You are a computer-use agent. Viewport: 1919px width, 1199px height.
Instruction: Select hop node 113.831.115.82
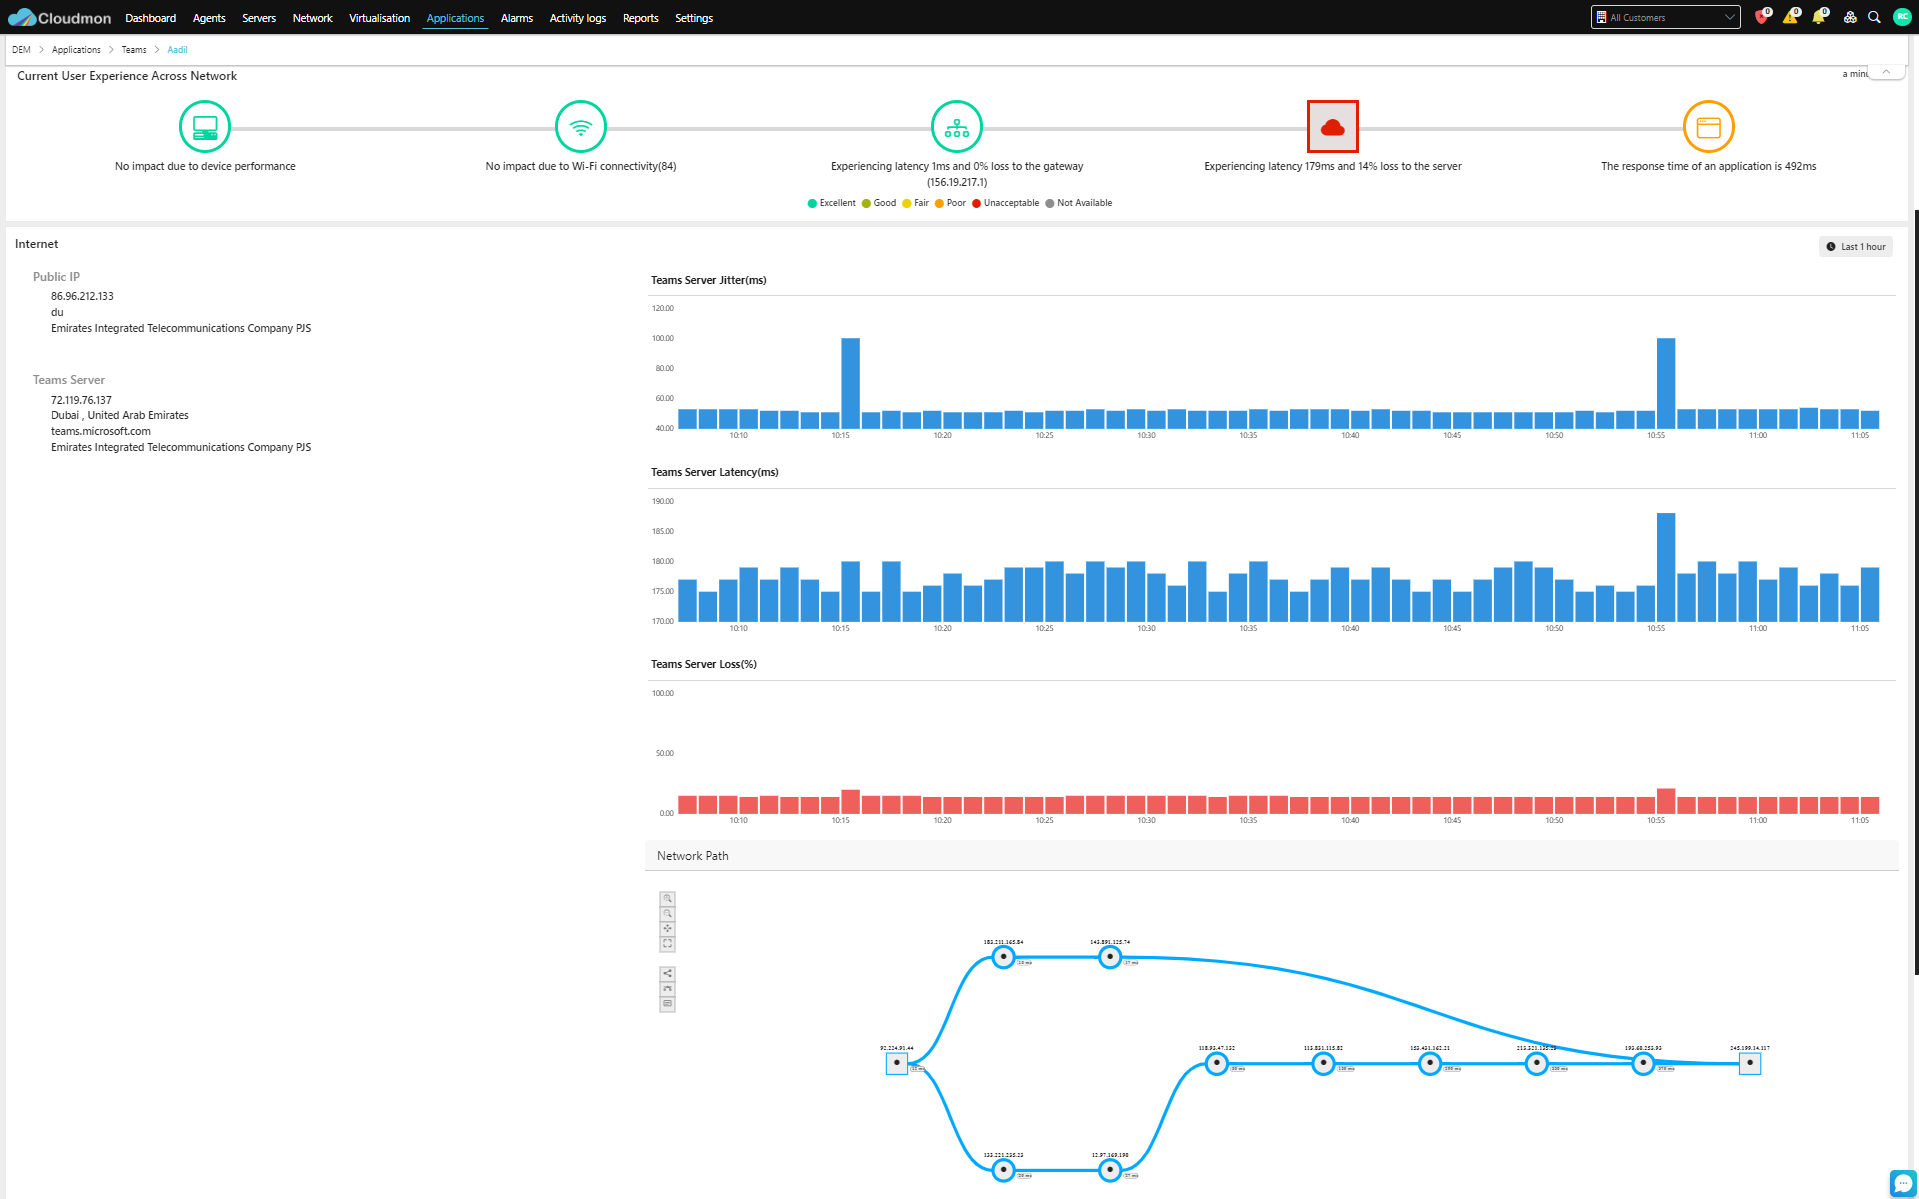tap(1323, 1063)
